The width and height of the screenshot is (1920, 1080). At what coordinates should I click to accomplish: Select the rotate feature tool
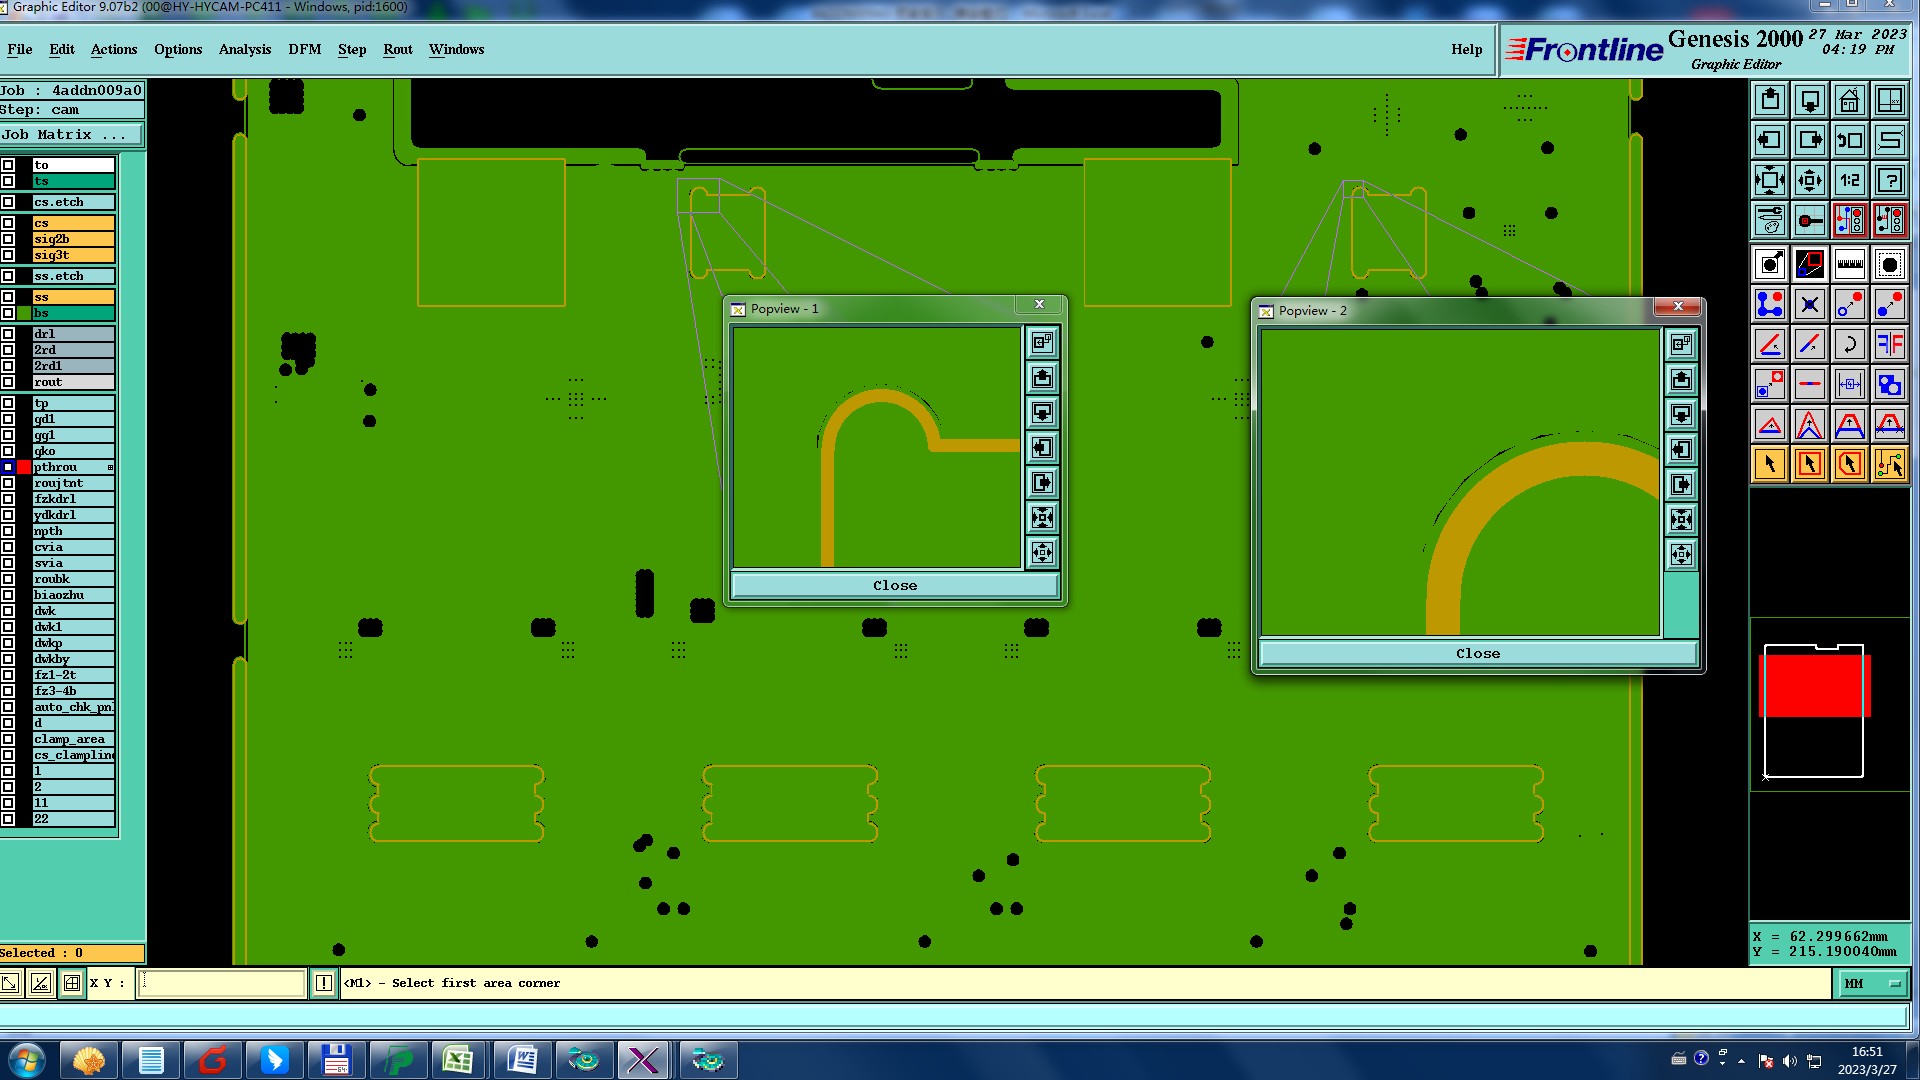point(1849,345)
